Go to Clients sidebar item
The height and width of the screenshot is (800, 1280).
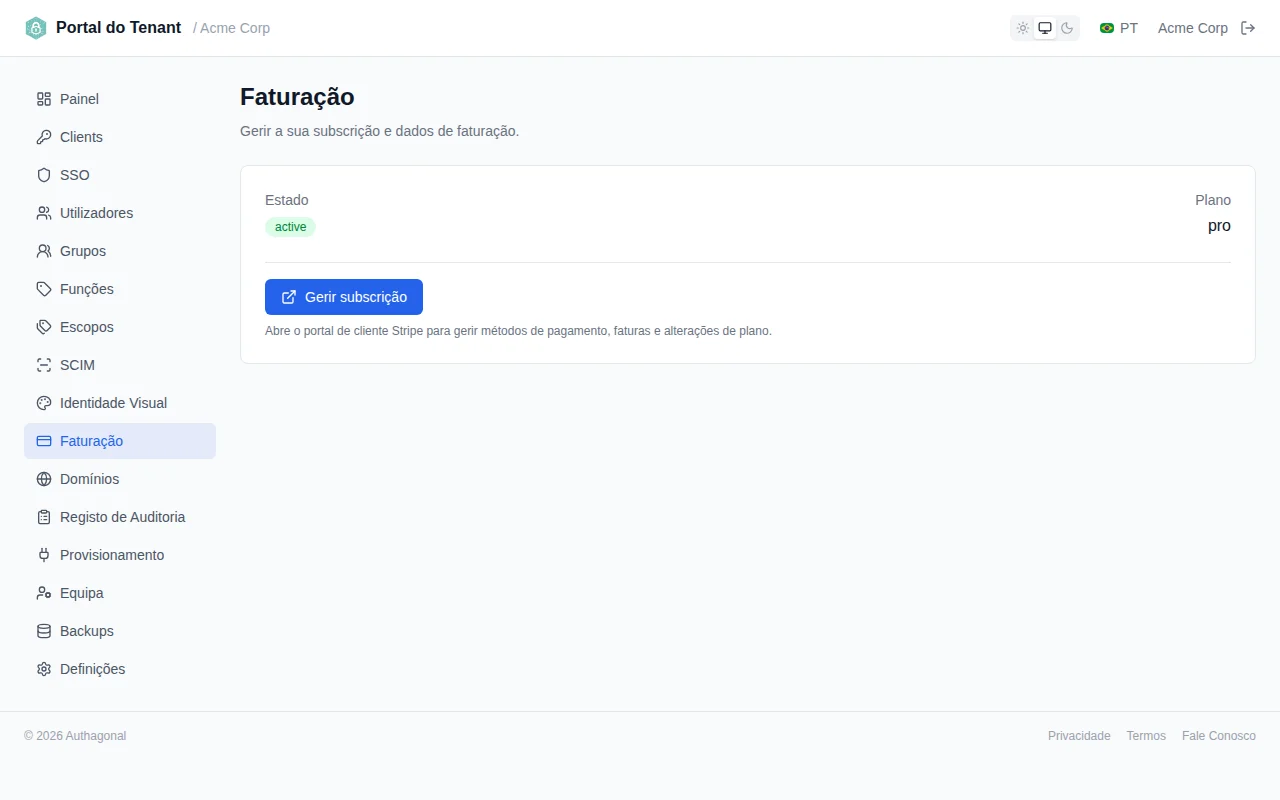tap(120, 137)
